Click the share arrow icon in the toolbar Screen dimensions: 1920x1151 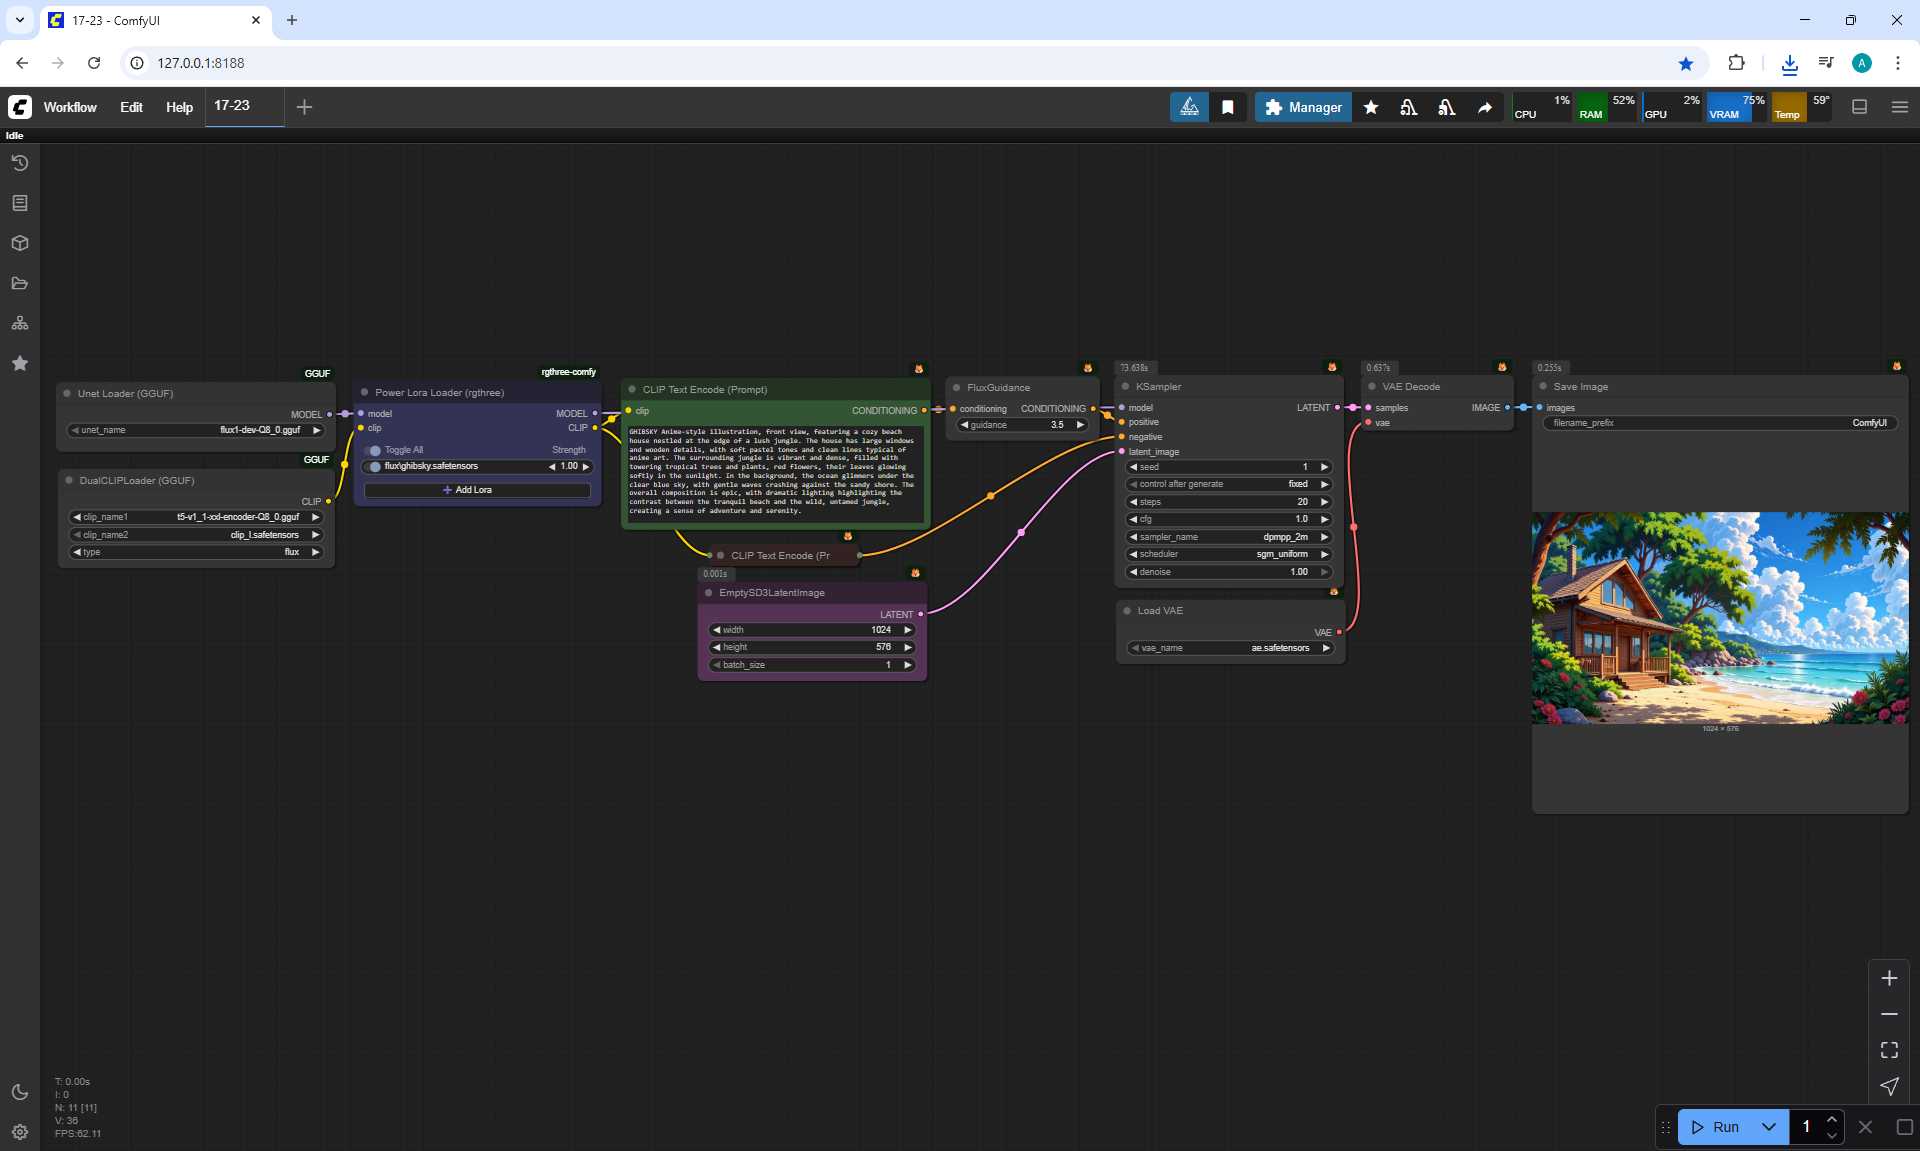coord(1485,107)
